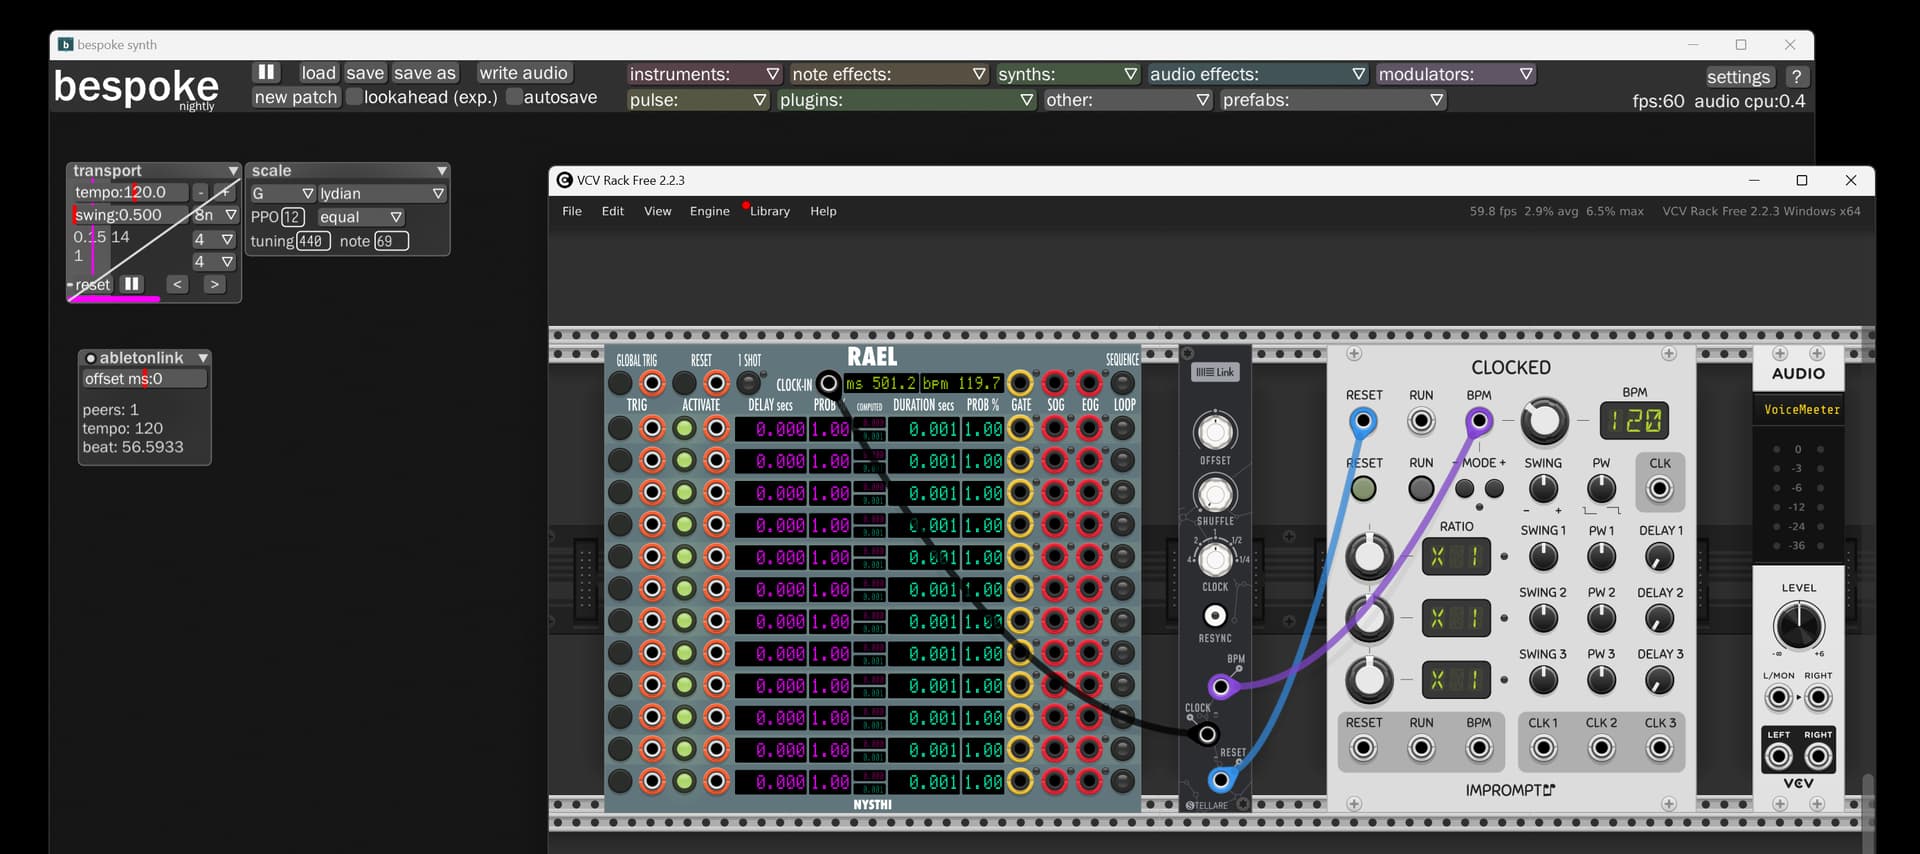The image size is (1920, 854).
Task: Open the VCV Rack Help menu
Action: coord(823,211)
